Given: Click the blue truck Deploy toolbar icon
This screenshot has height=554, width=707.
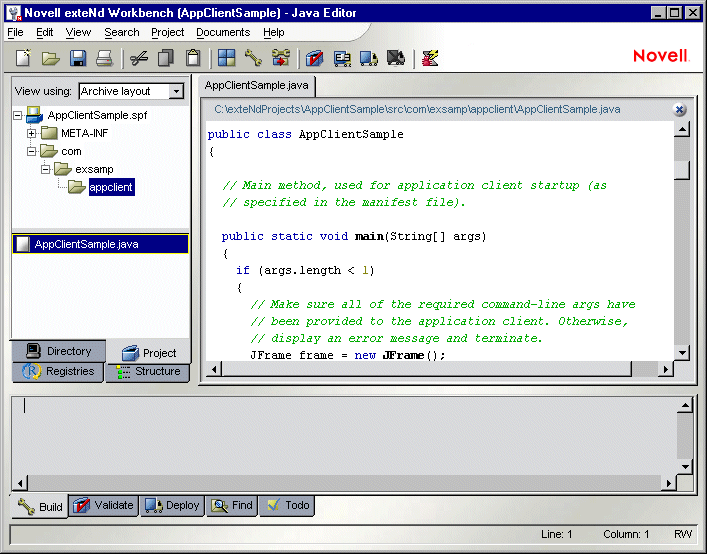Looking at the screenshot, I should 369,58.
